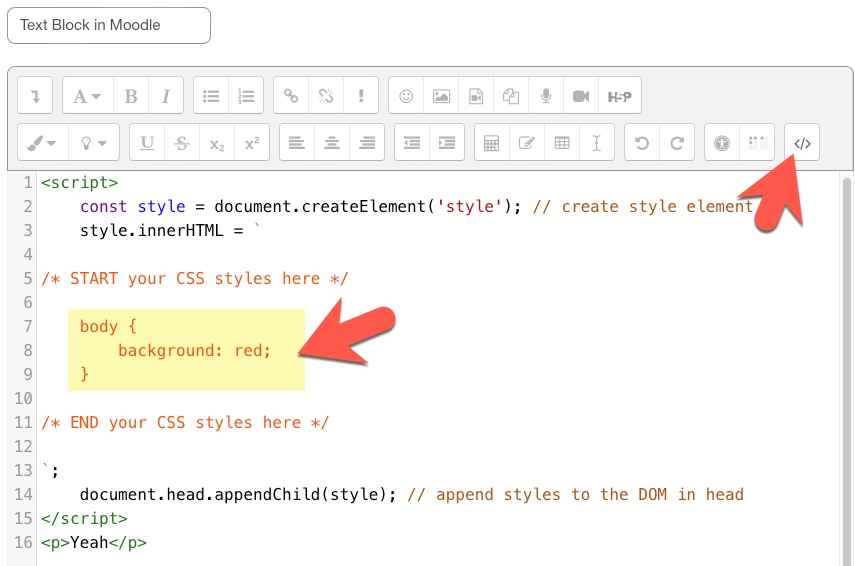Image resolution: width=855 pixels, height=566 pixels.
Task: Insert H5P content
Action: point(619,96)
